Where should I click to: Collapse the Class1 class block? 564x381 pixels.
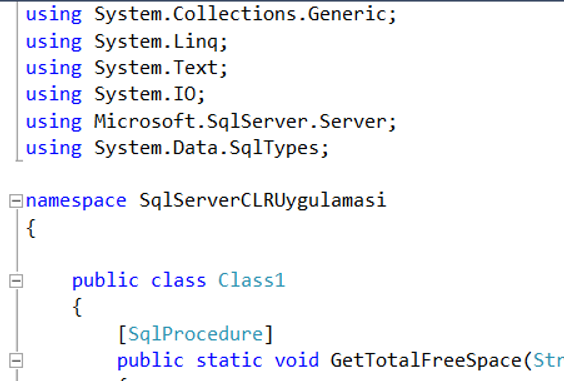(x=15, y=281)
